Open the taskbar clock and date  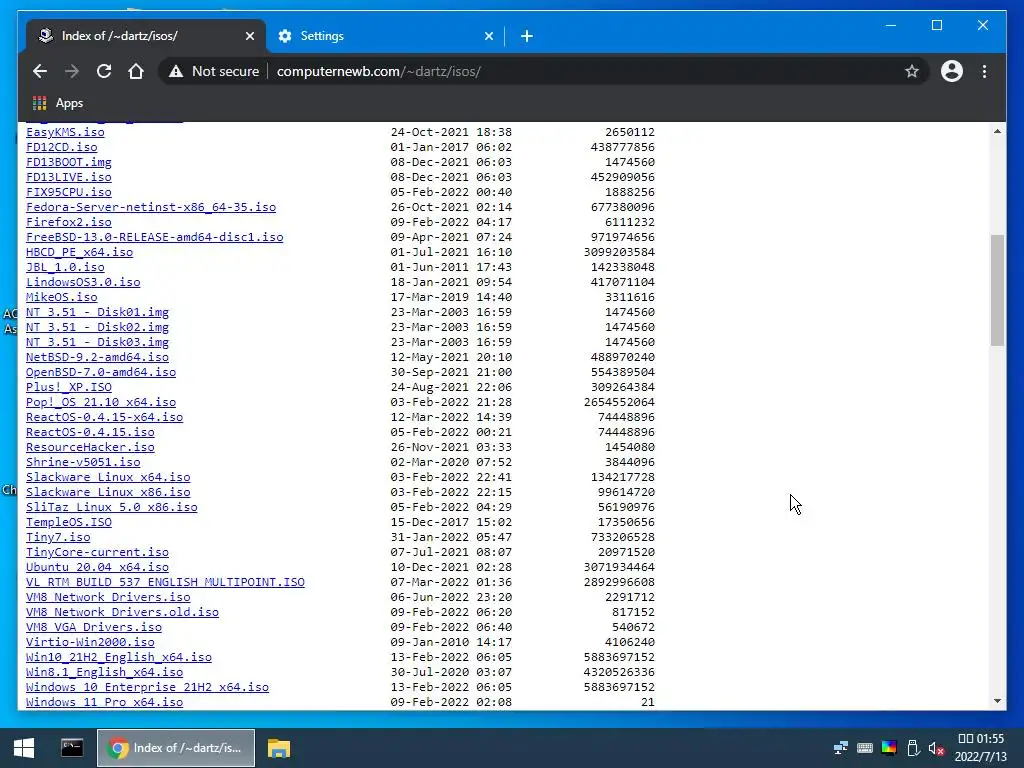980,748
